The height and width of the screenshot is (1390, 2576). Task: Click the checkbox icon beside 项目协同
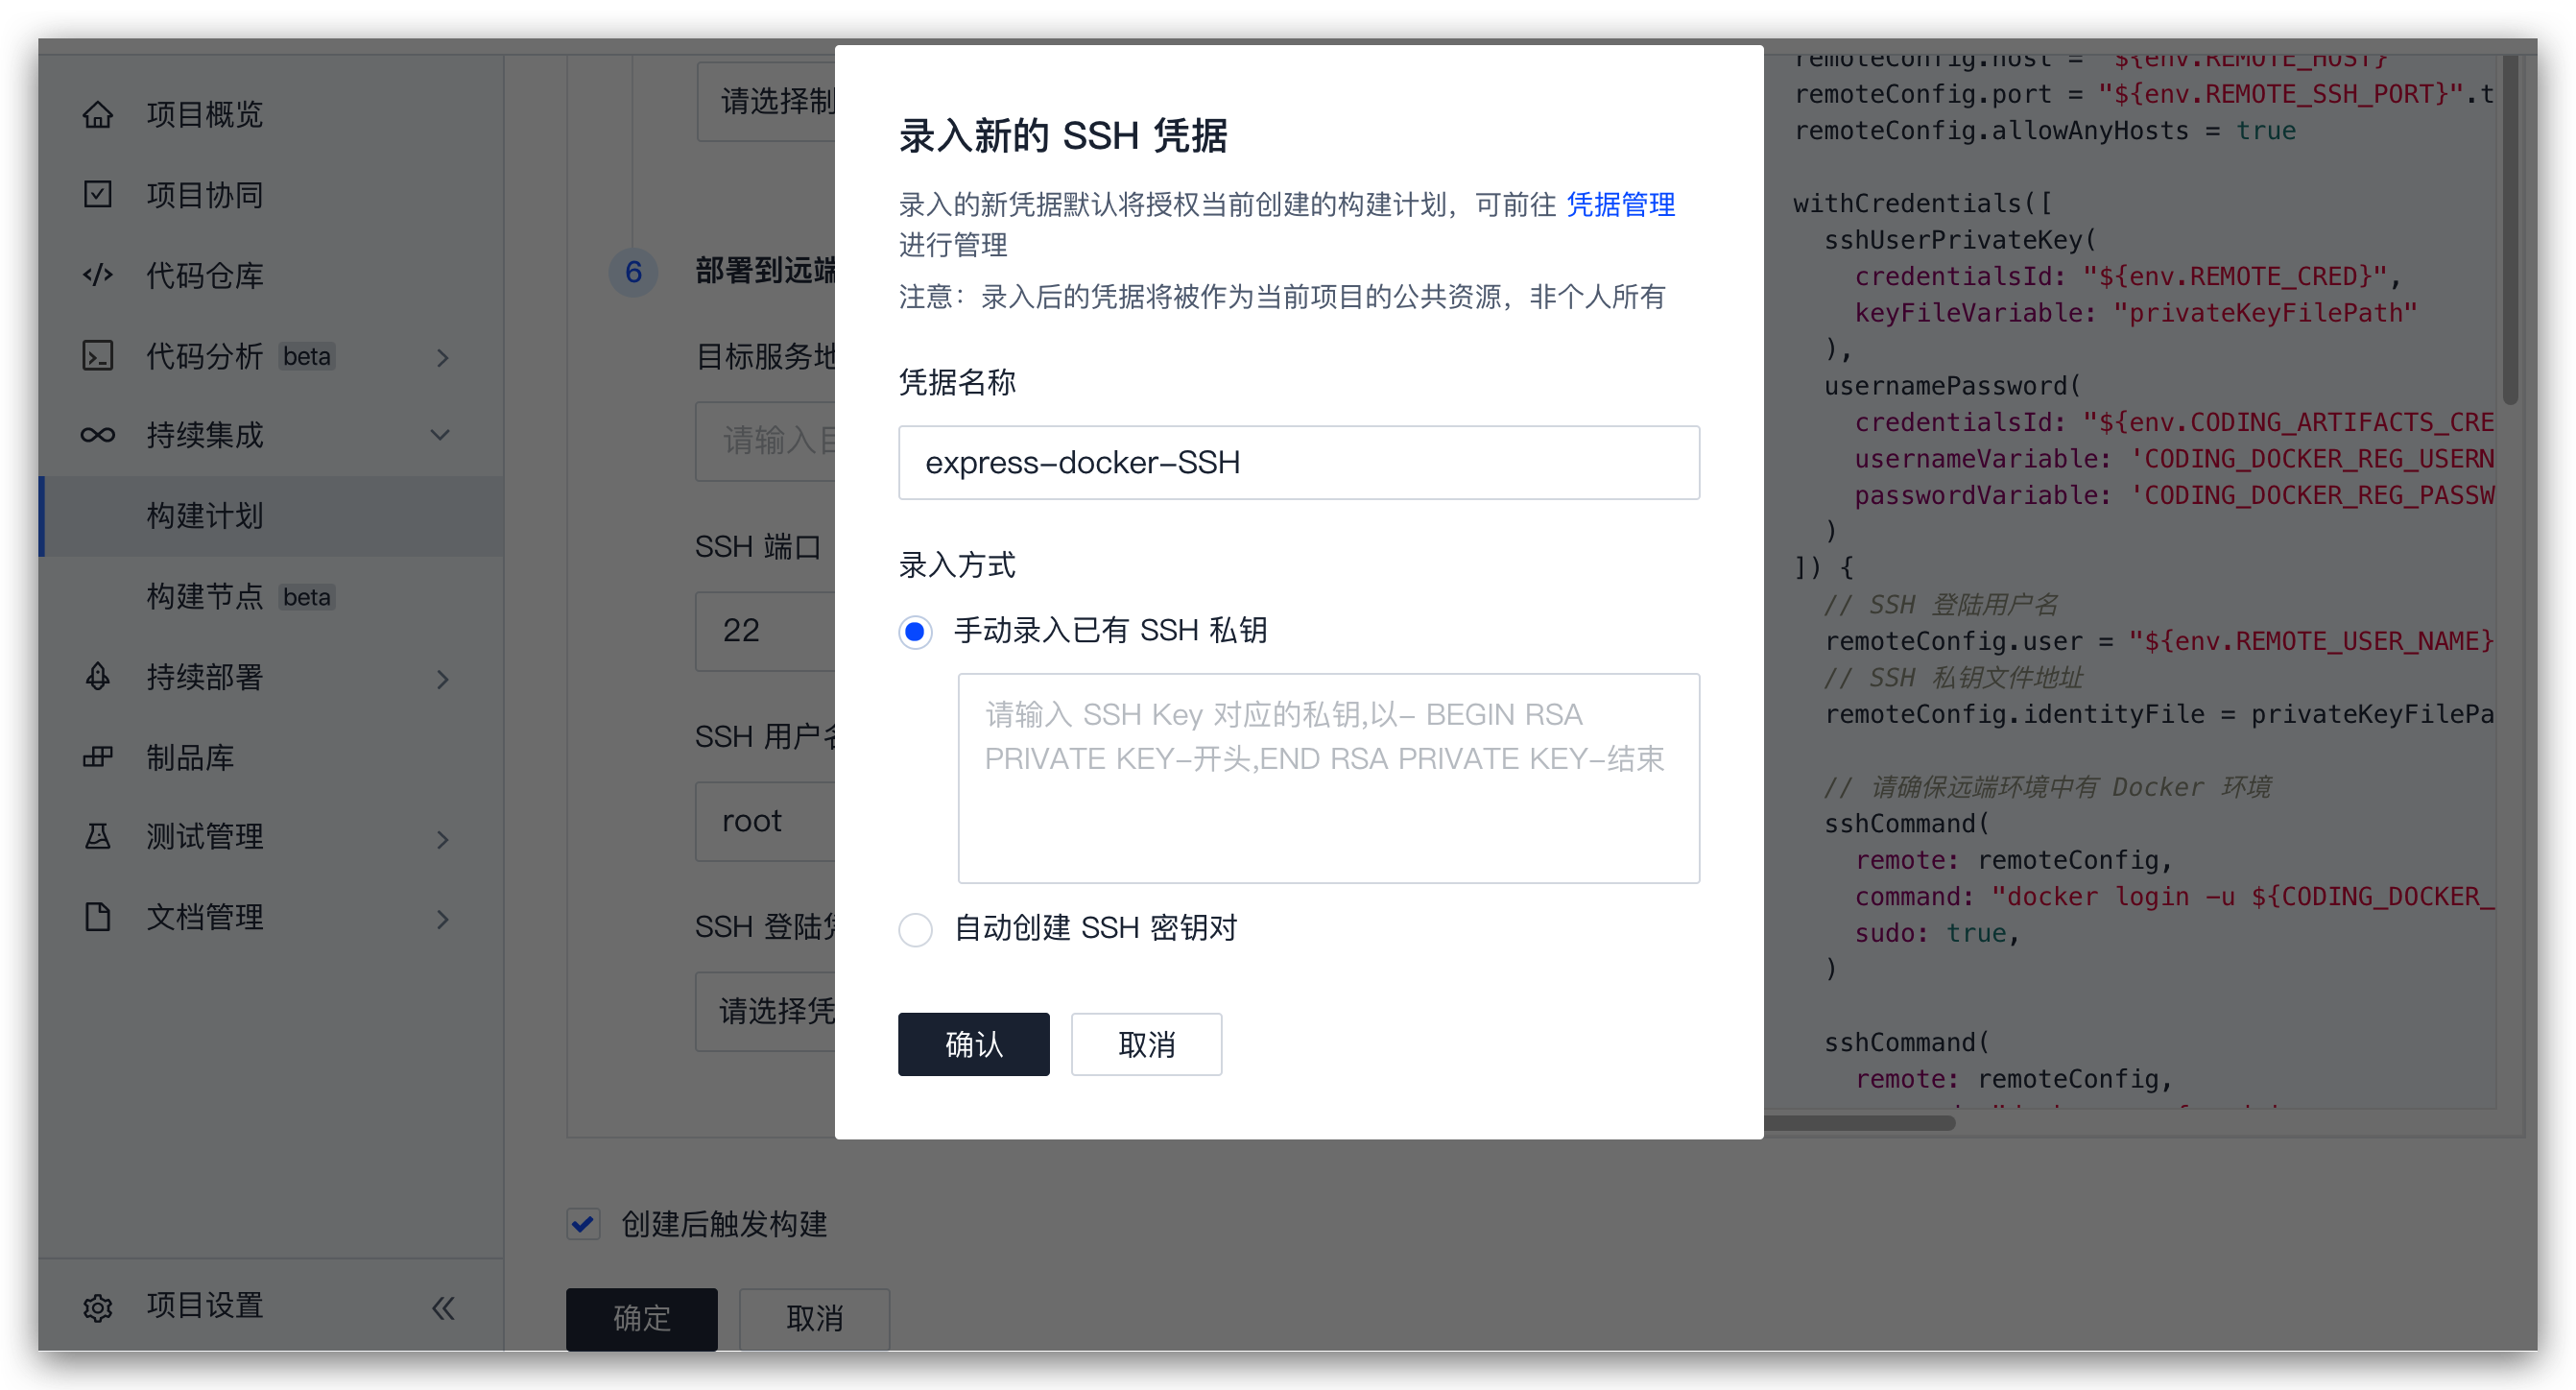[x=97, y=194]
